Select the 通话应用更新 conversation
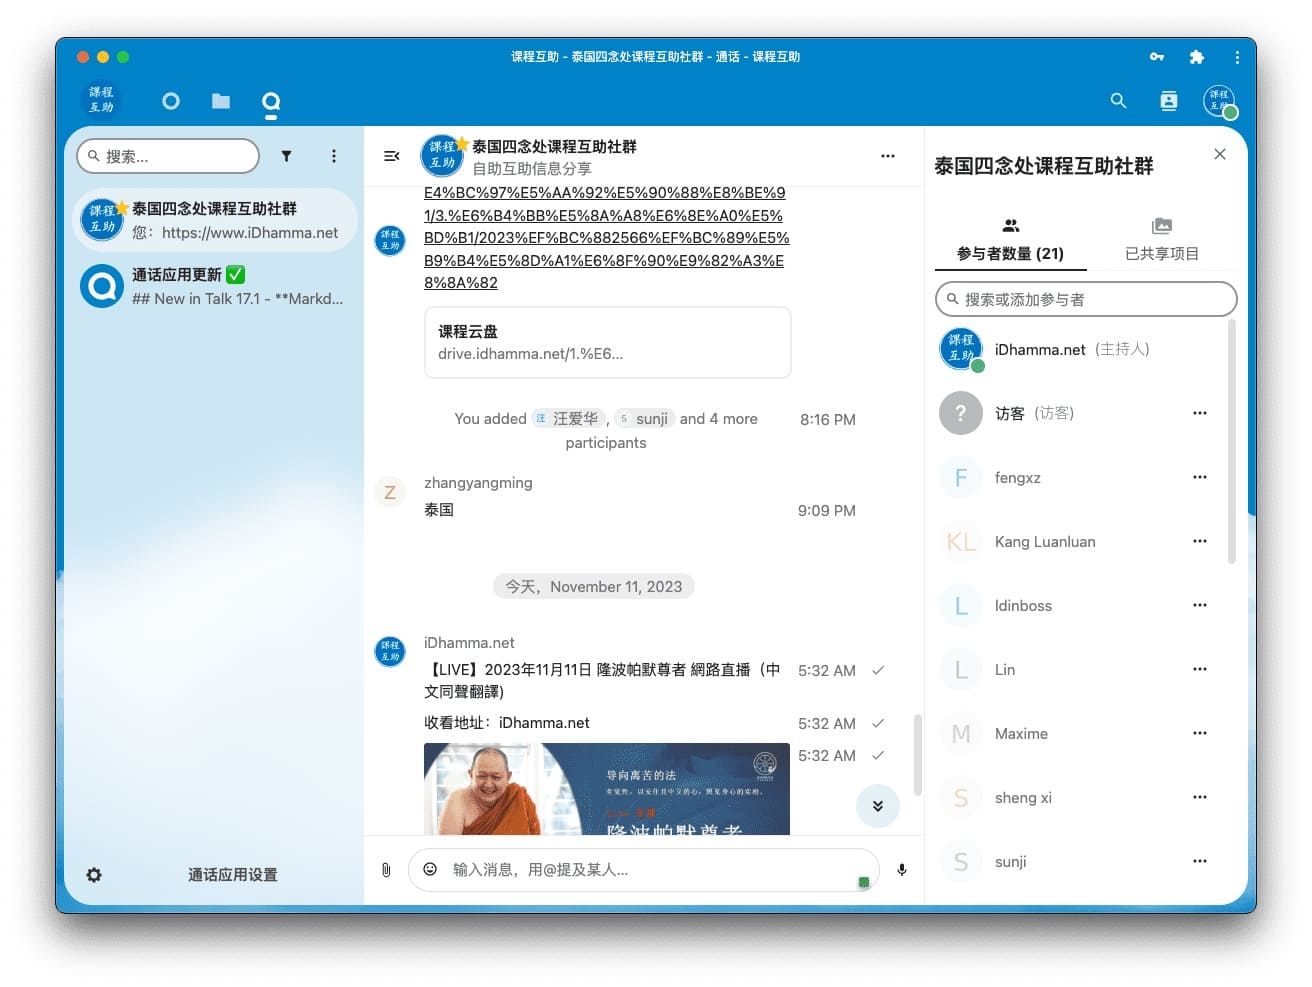 [217, 286]
